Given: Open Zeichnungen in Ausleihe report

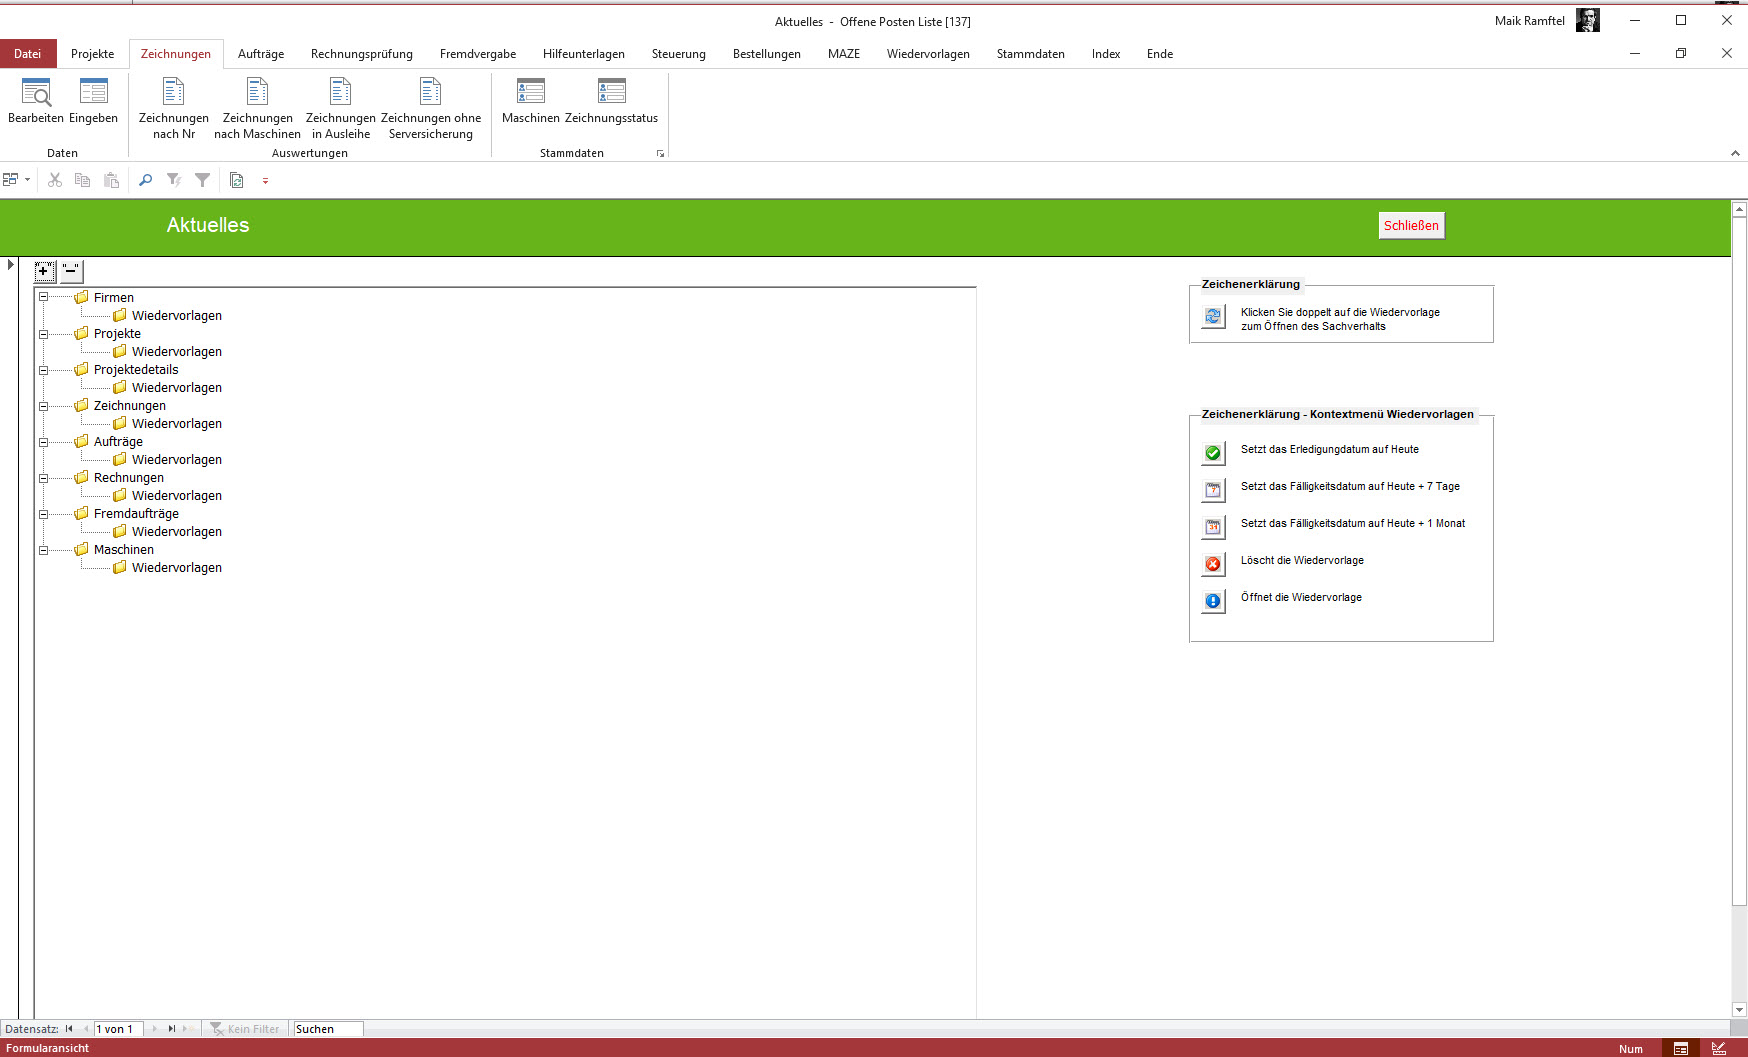Looking at the screenshot, I should 341,109.
